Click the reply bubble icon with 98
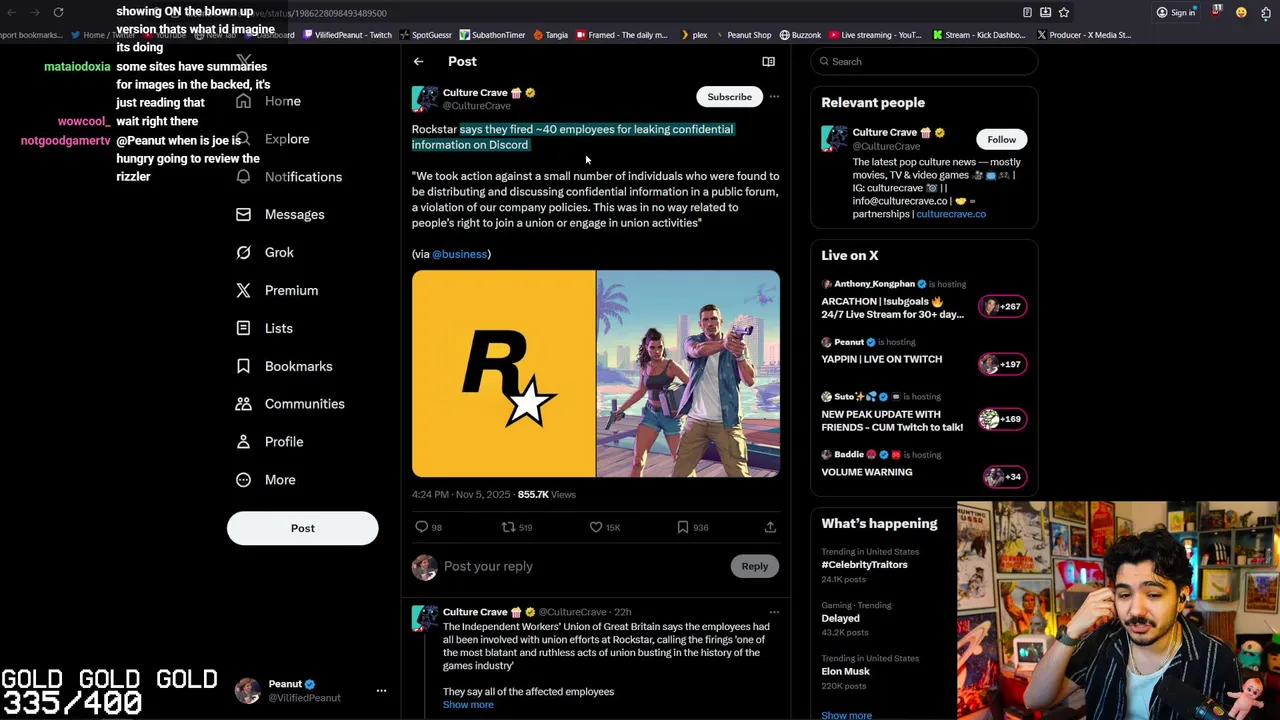This screenshot has height=720, width=1280. pos(422,527)
